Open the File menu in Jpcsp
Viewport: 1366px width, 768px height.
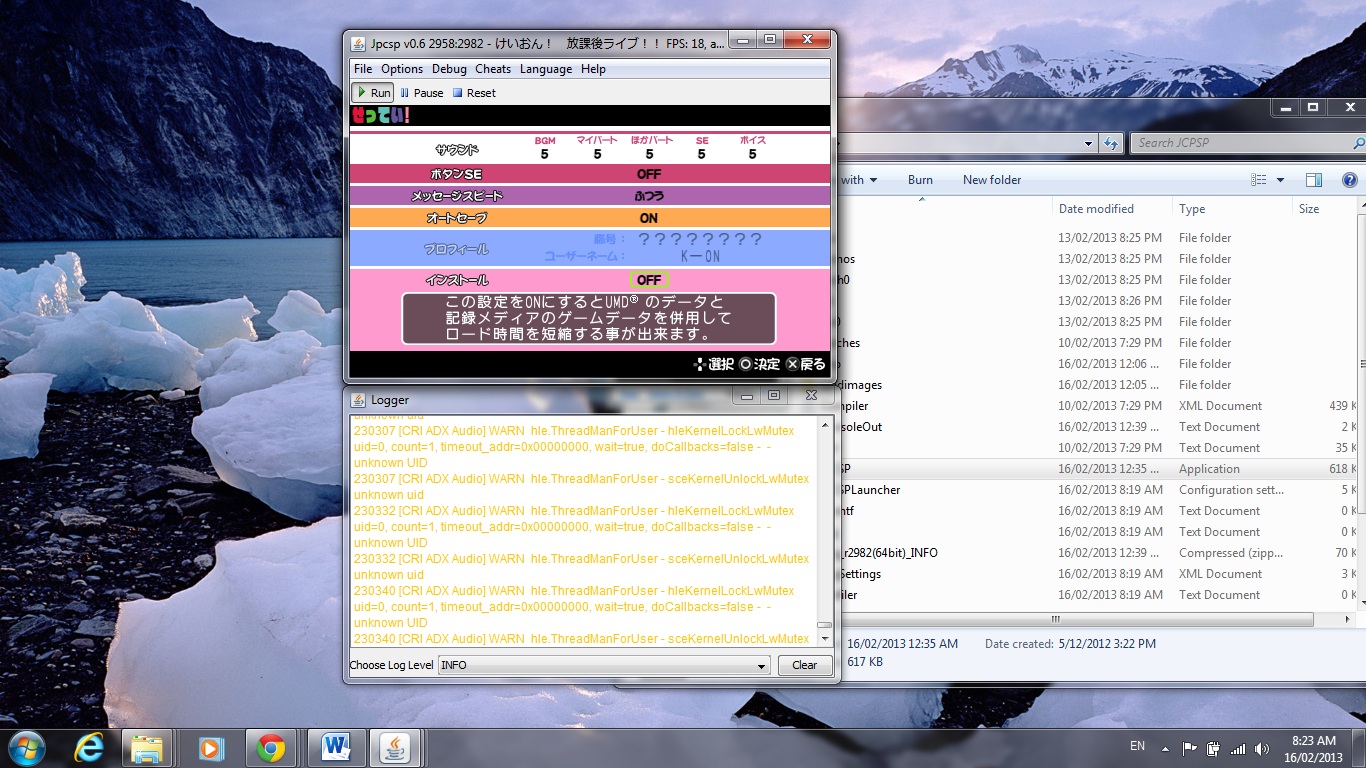363,69
